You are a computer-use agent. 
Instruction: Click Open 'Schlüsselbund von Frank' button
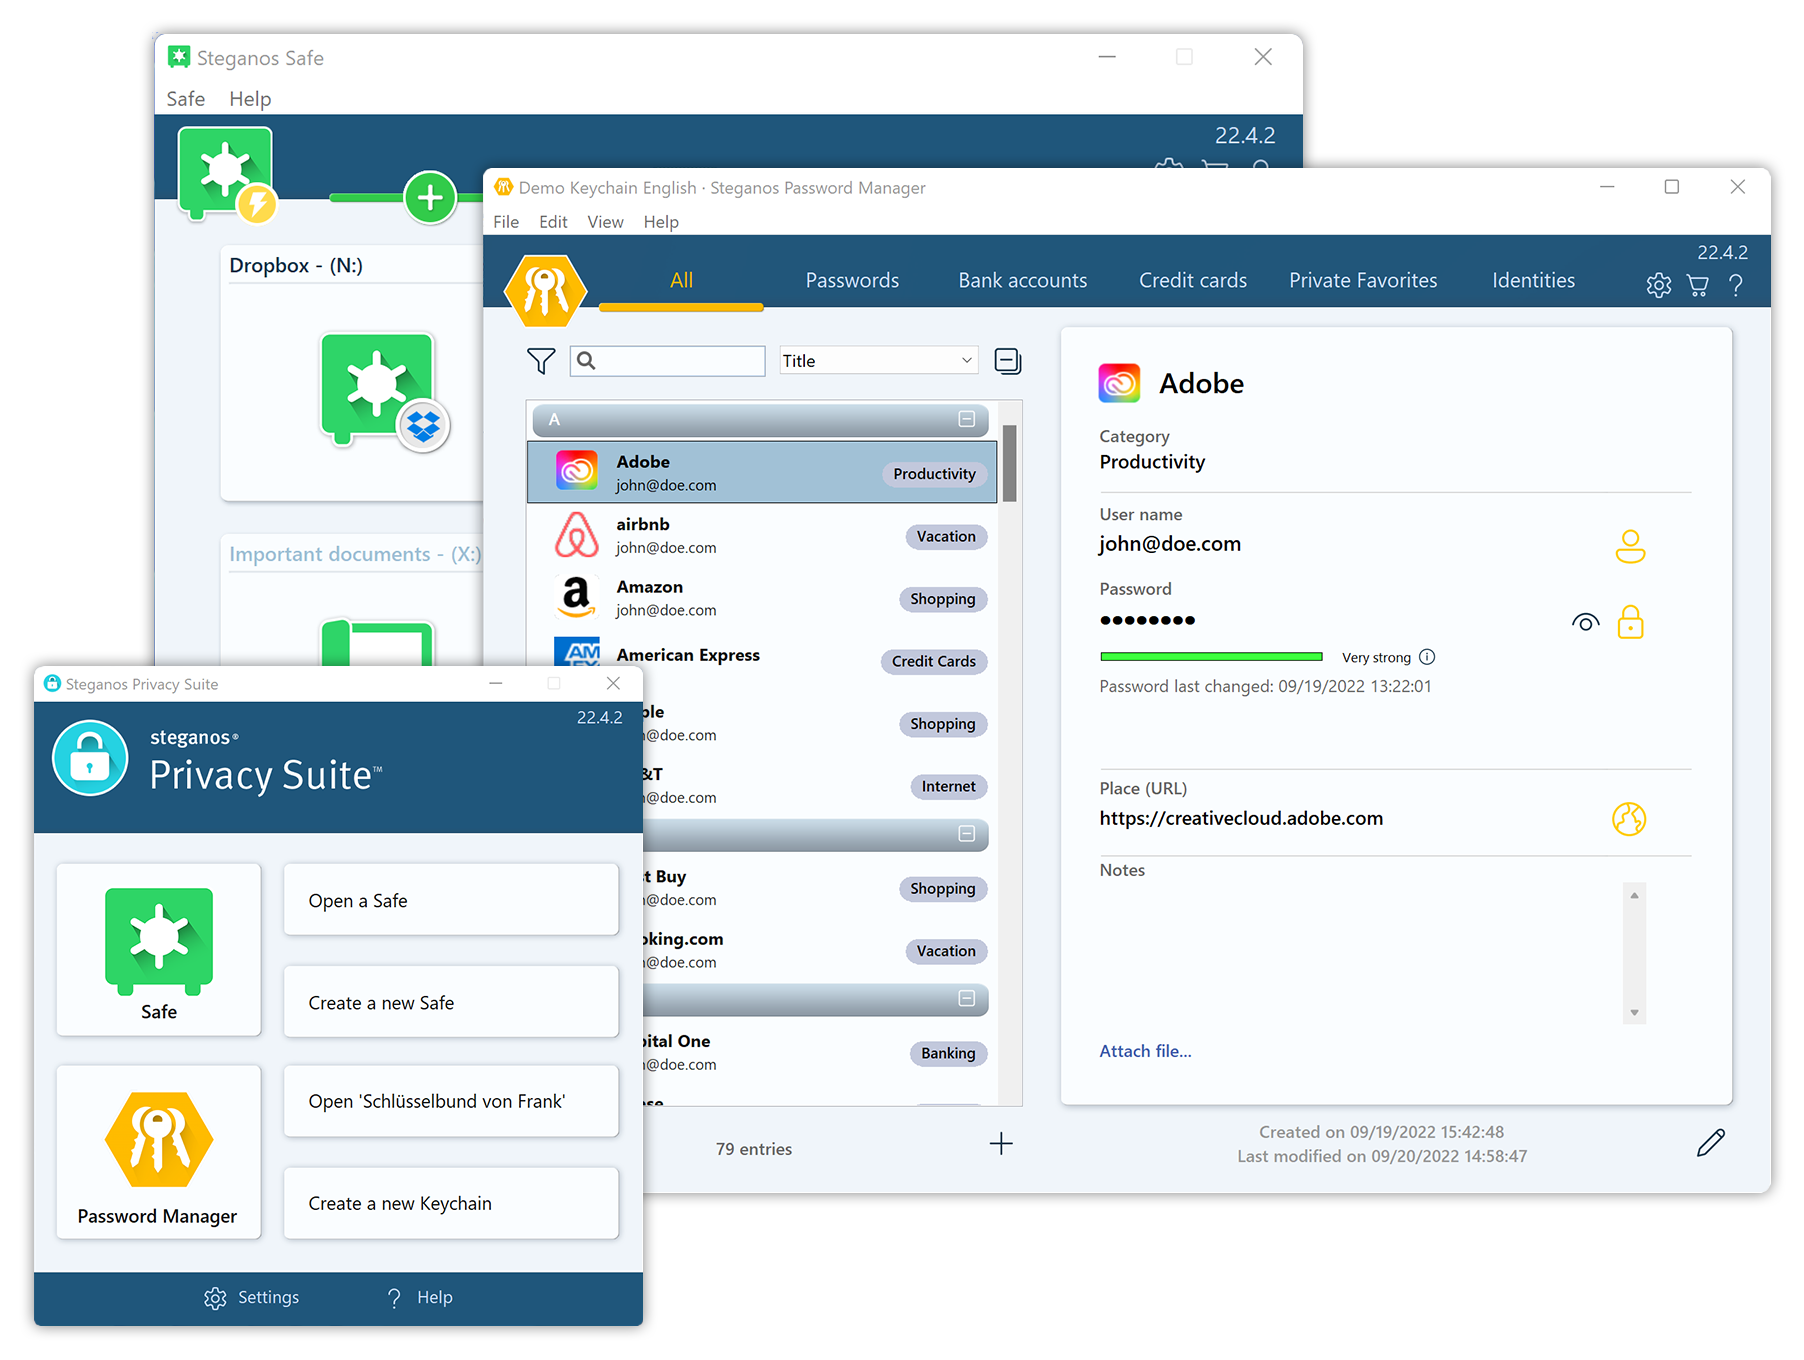[x=451, y=1101]
